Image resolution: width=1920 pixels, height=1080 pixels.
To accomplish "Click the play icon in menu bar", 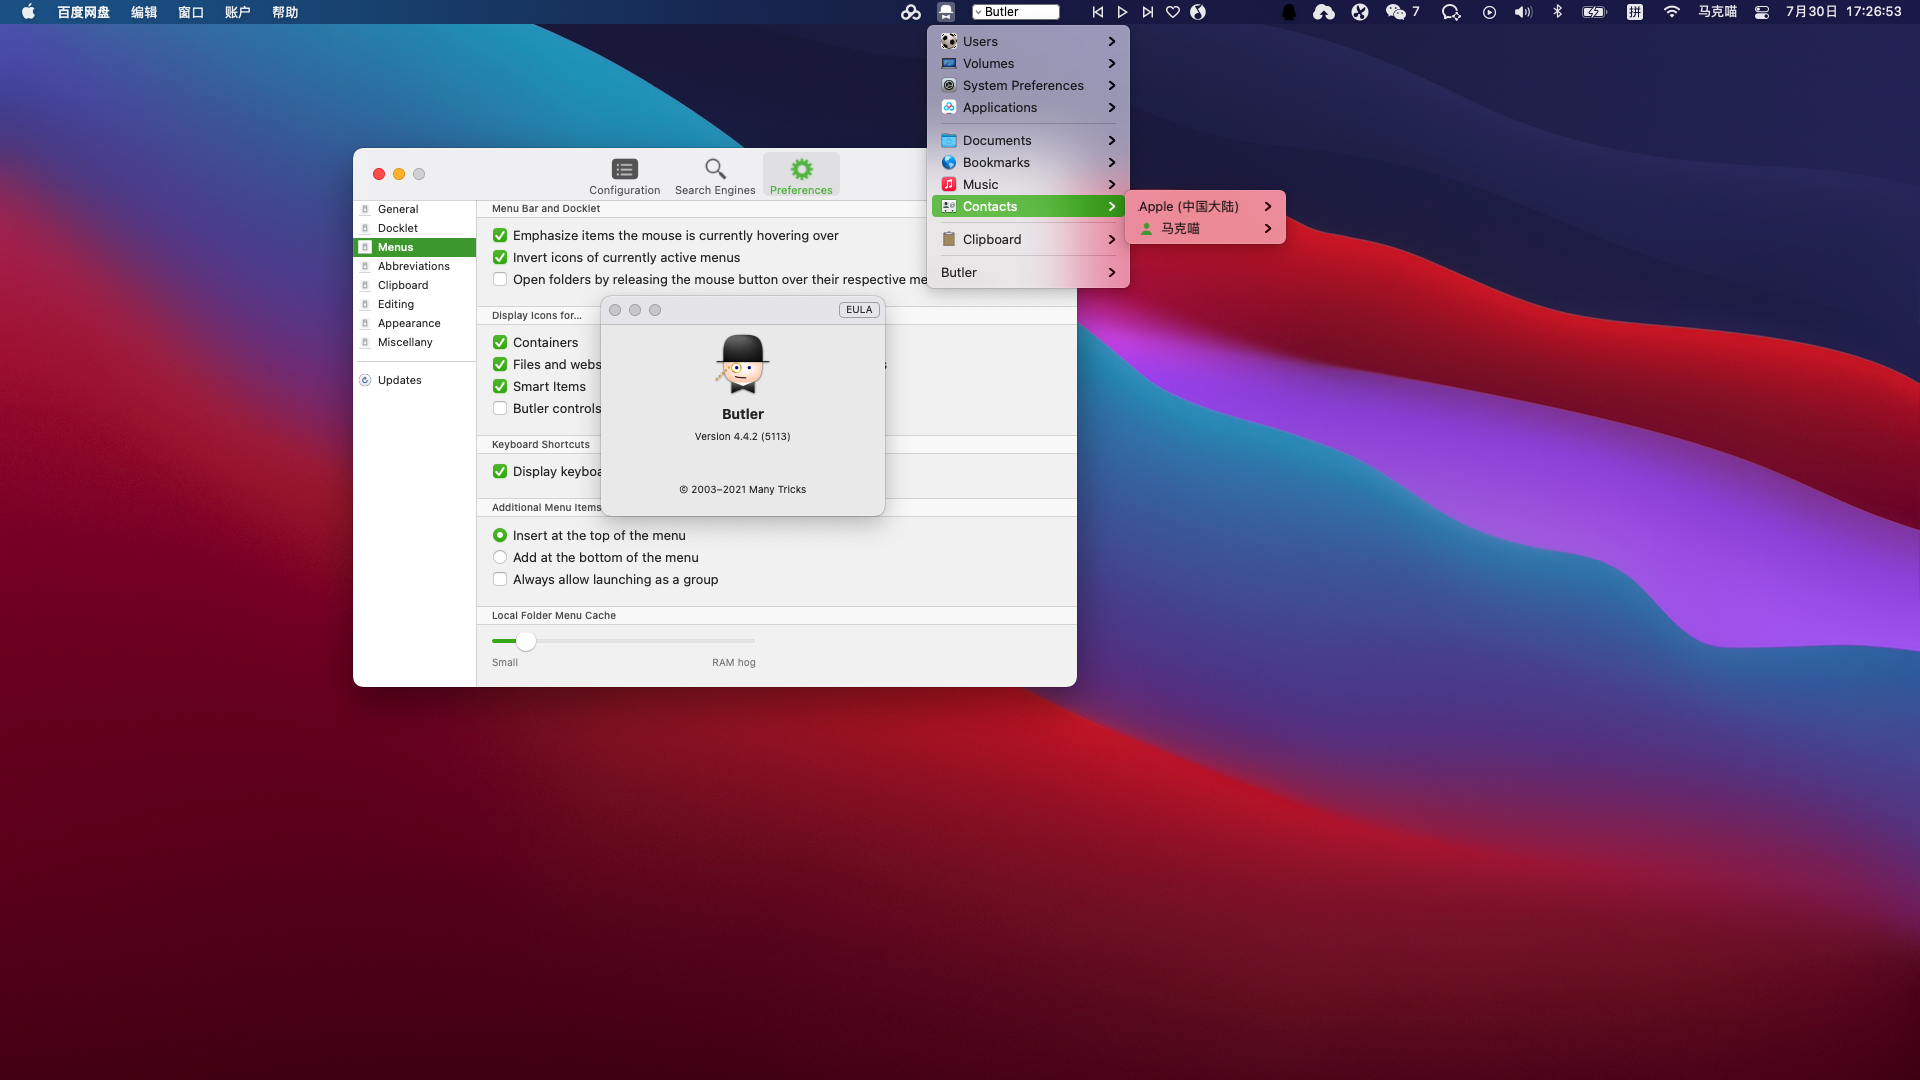I will [x=1122, y=12].
